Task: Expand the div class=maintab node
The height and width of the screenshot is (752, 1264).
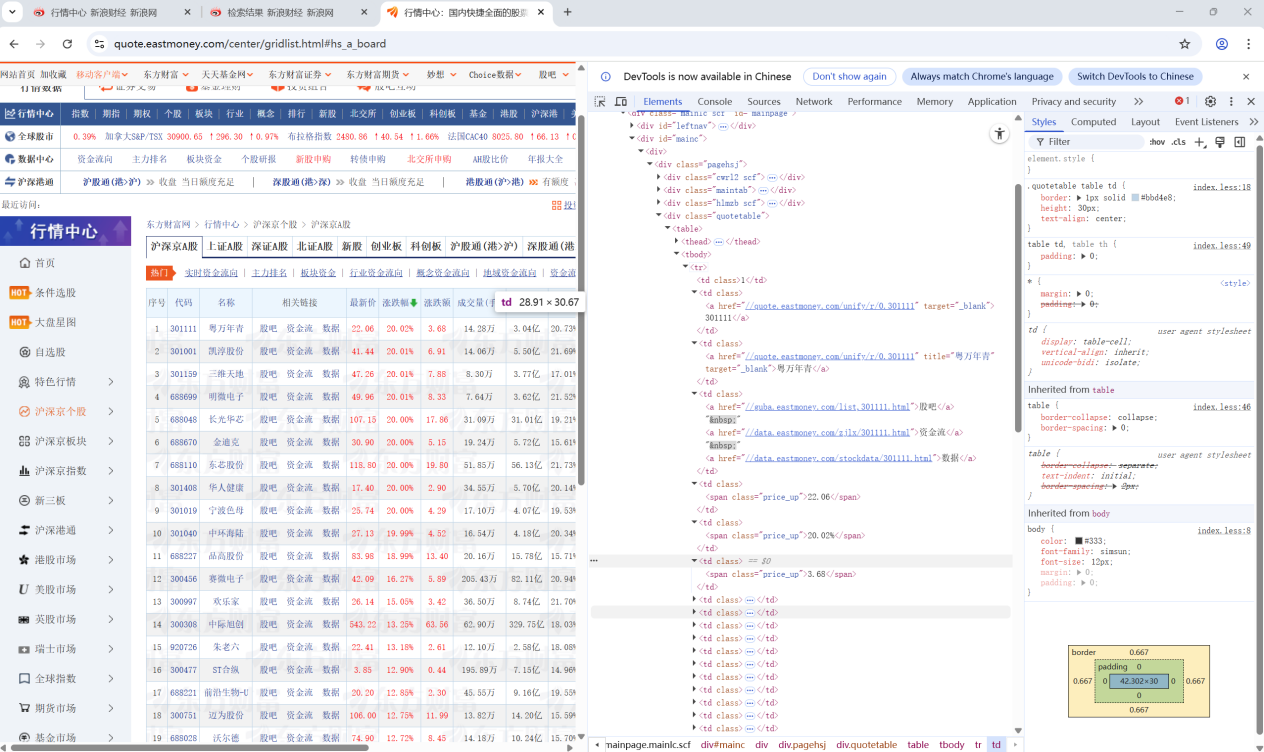Action: [659, 190]
